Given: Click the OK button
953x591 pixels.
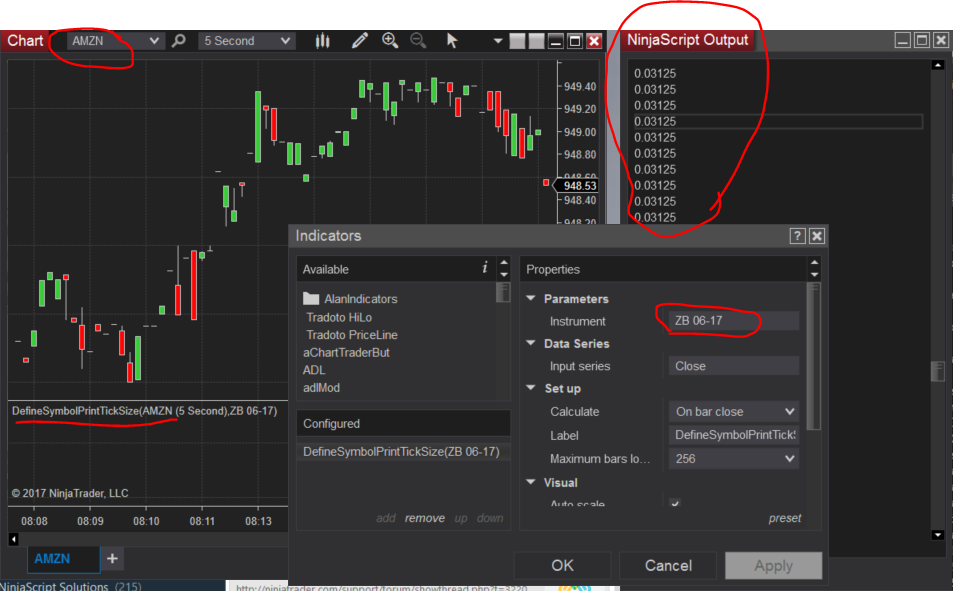Looking at the screenshot, I should tap(562, 565).
